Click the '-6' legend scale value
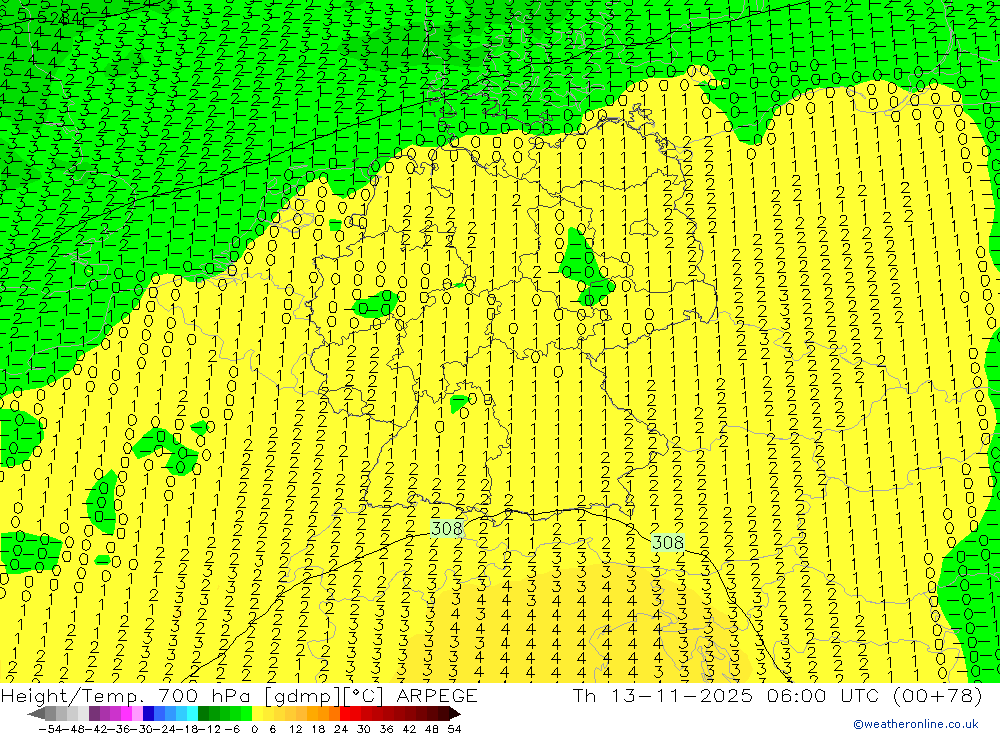The height and width of the screenshot is (733, 1000). pyautogui.click(x=232, y=729)
